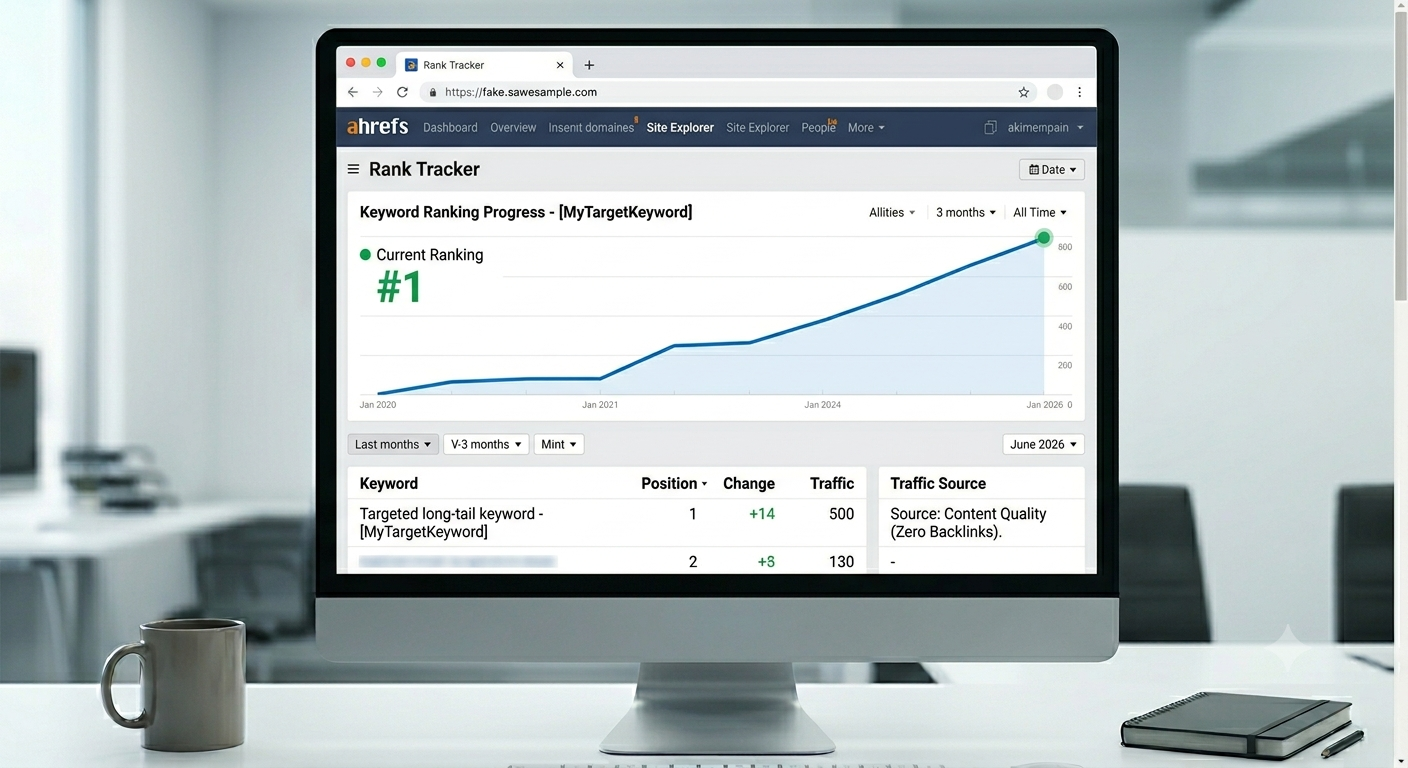Go to Dashboard in the ahrefs navbar
Viewport: 1408px width, 768px height.
[450, 128]
